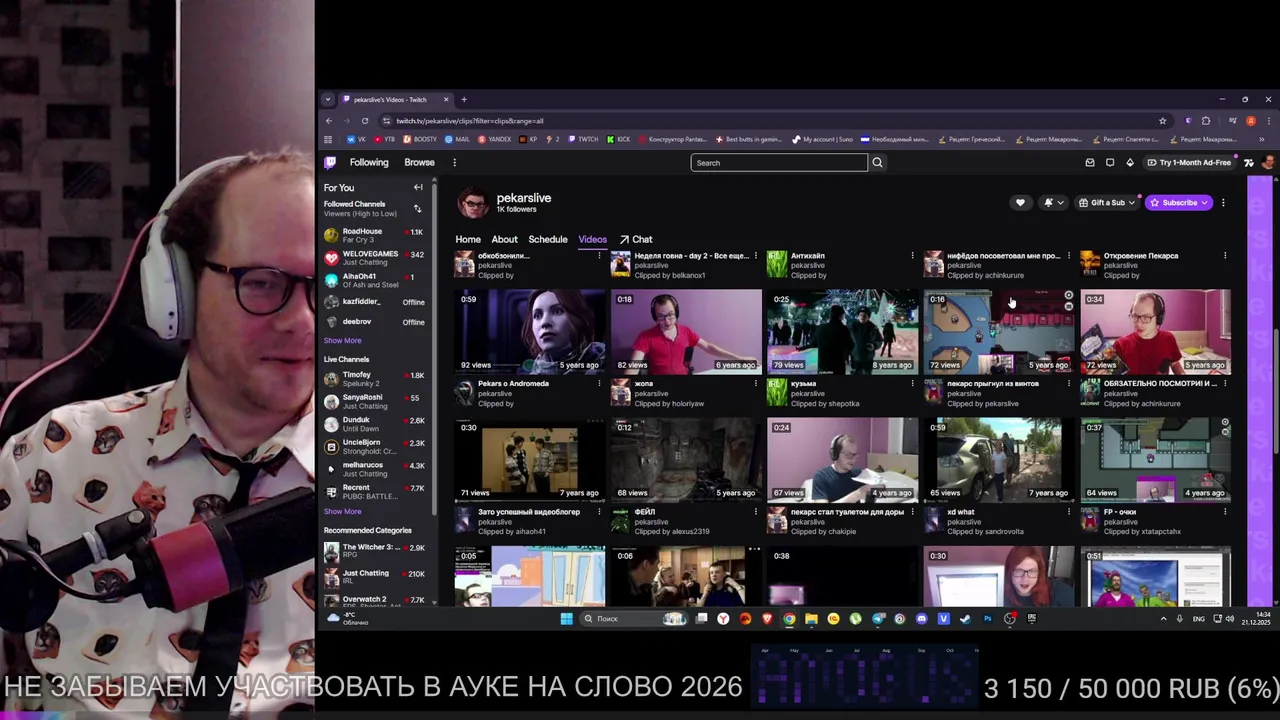
Task: Open options menu for Pekars o Andromeda clip
Action: click(x=599, y=384)
